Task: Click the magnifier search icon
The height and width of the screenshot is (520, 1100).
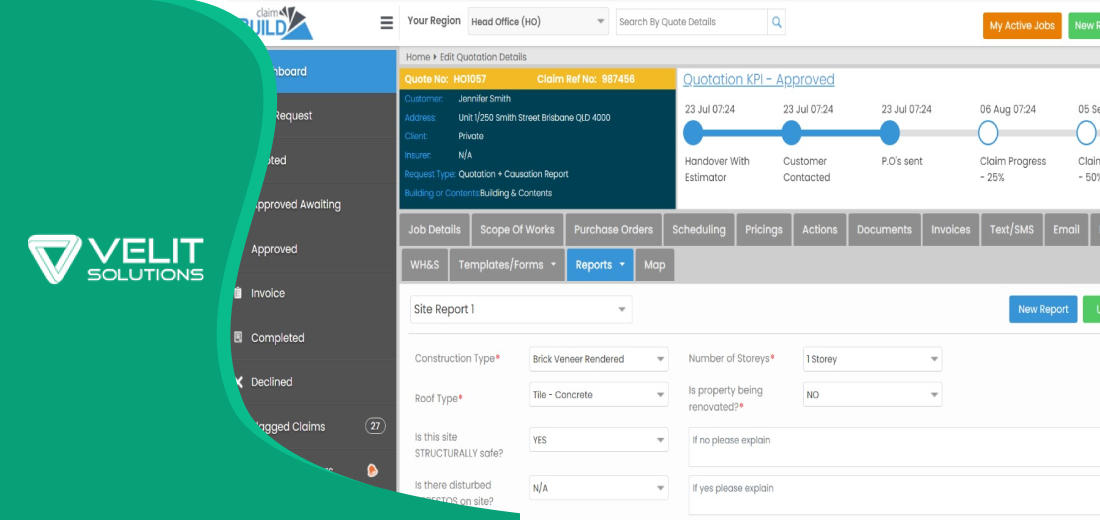Action: tap(777, 22)
